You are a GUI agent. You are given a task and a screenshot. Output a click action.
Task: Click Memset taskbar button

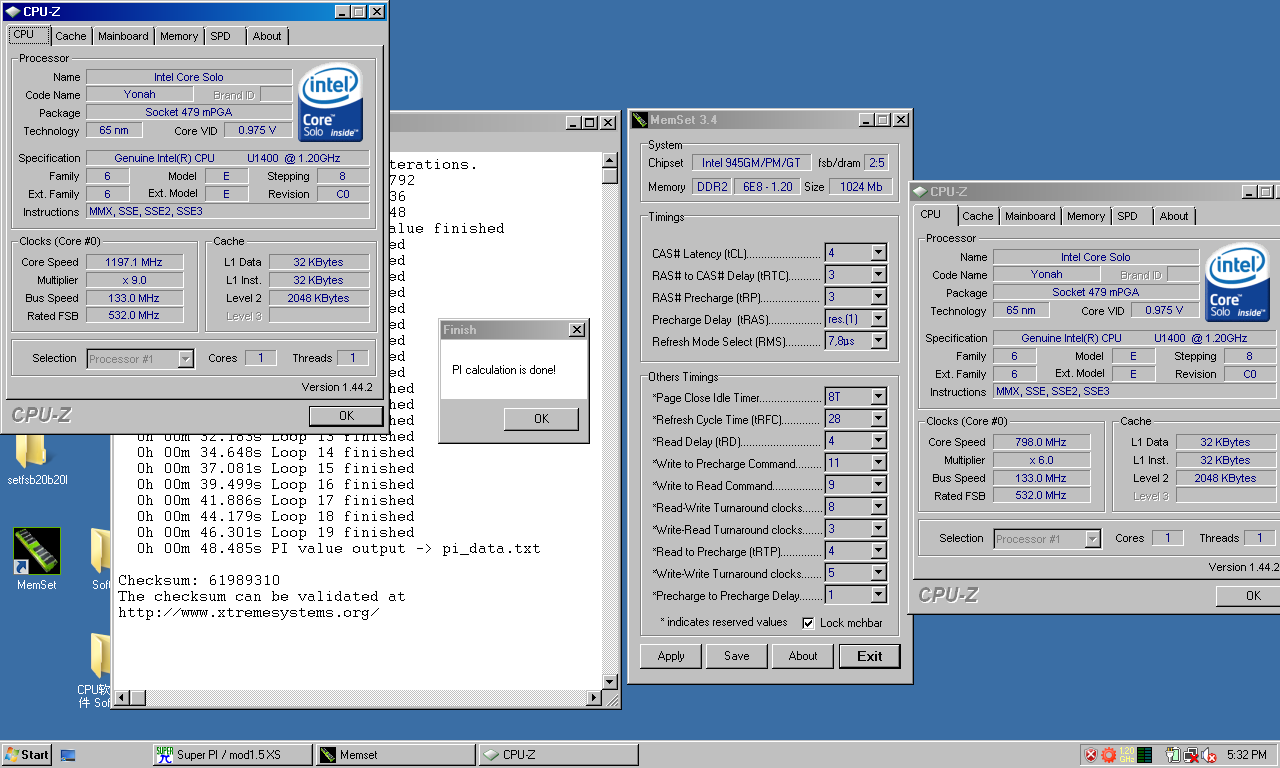click(394, 755)
